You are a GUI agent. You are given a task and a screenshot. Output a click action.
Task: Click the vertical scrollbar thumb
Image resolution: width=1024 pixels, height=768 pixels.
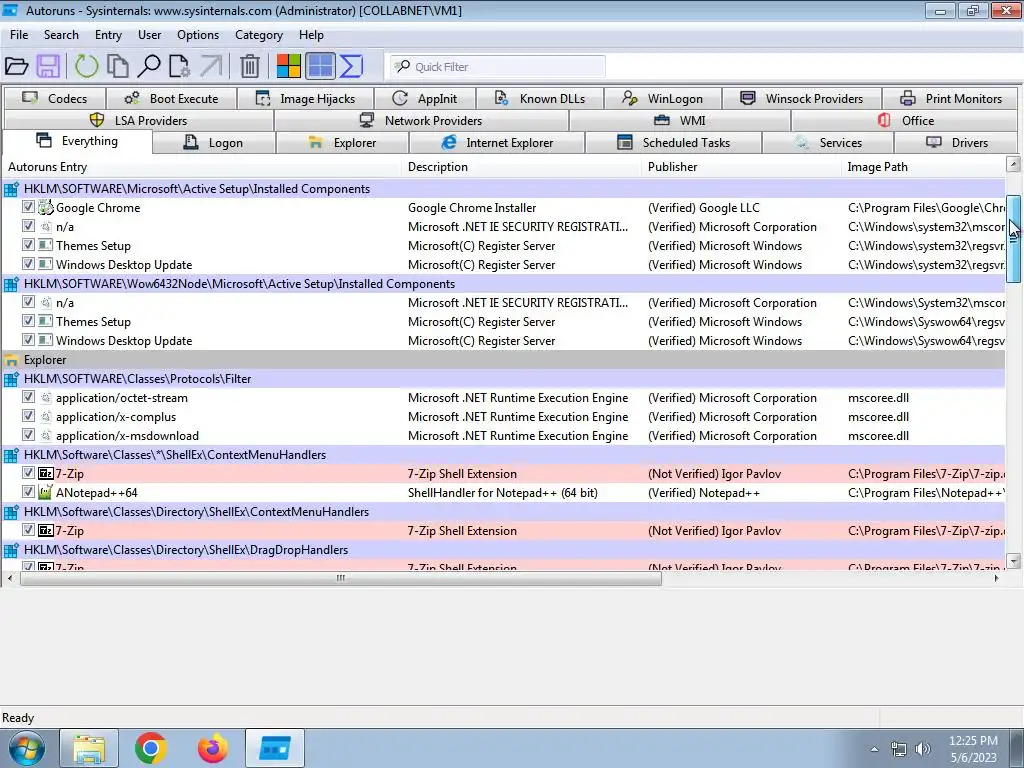pyautogui.click(x=1014, y=238)
